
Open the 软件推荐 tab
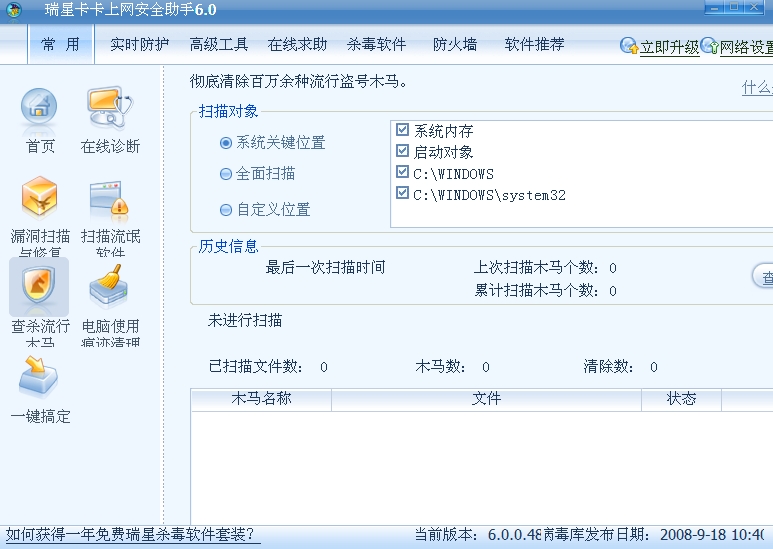pyautogui.click(x=534, y=44)
